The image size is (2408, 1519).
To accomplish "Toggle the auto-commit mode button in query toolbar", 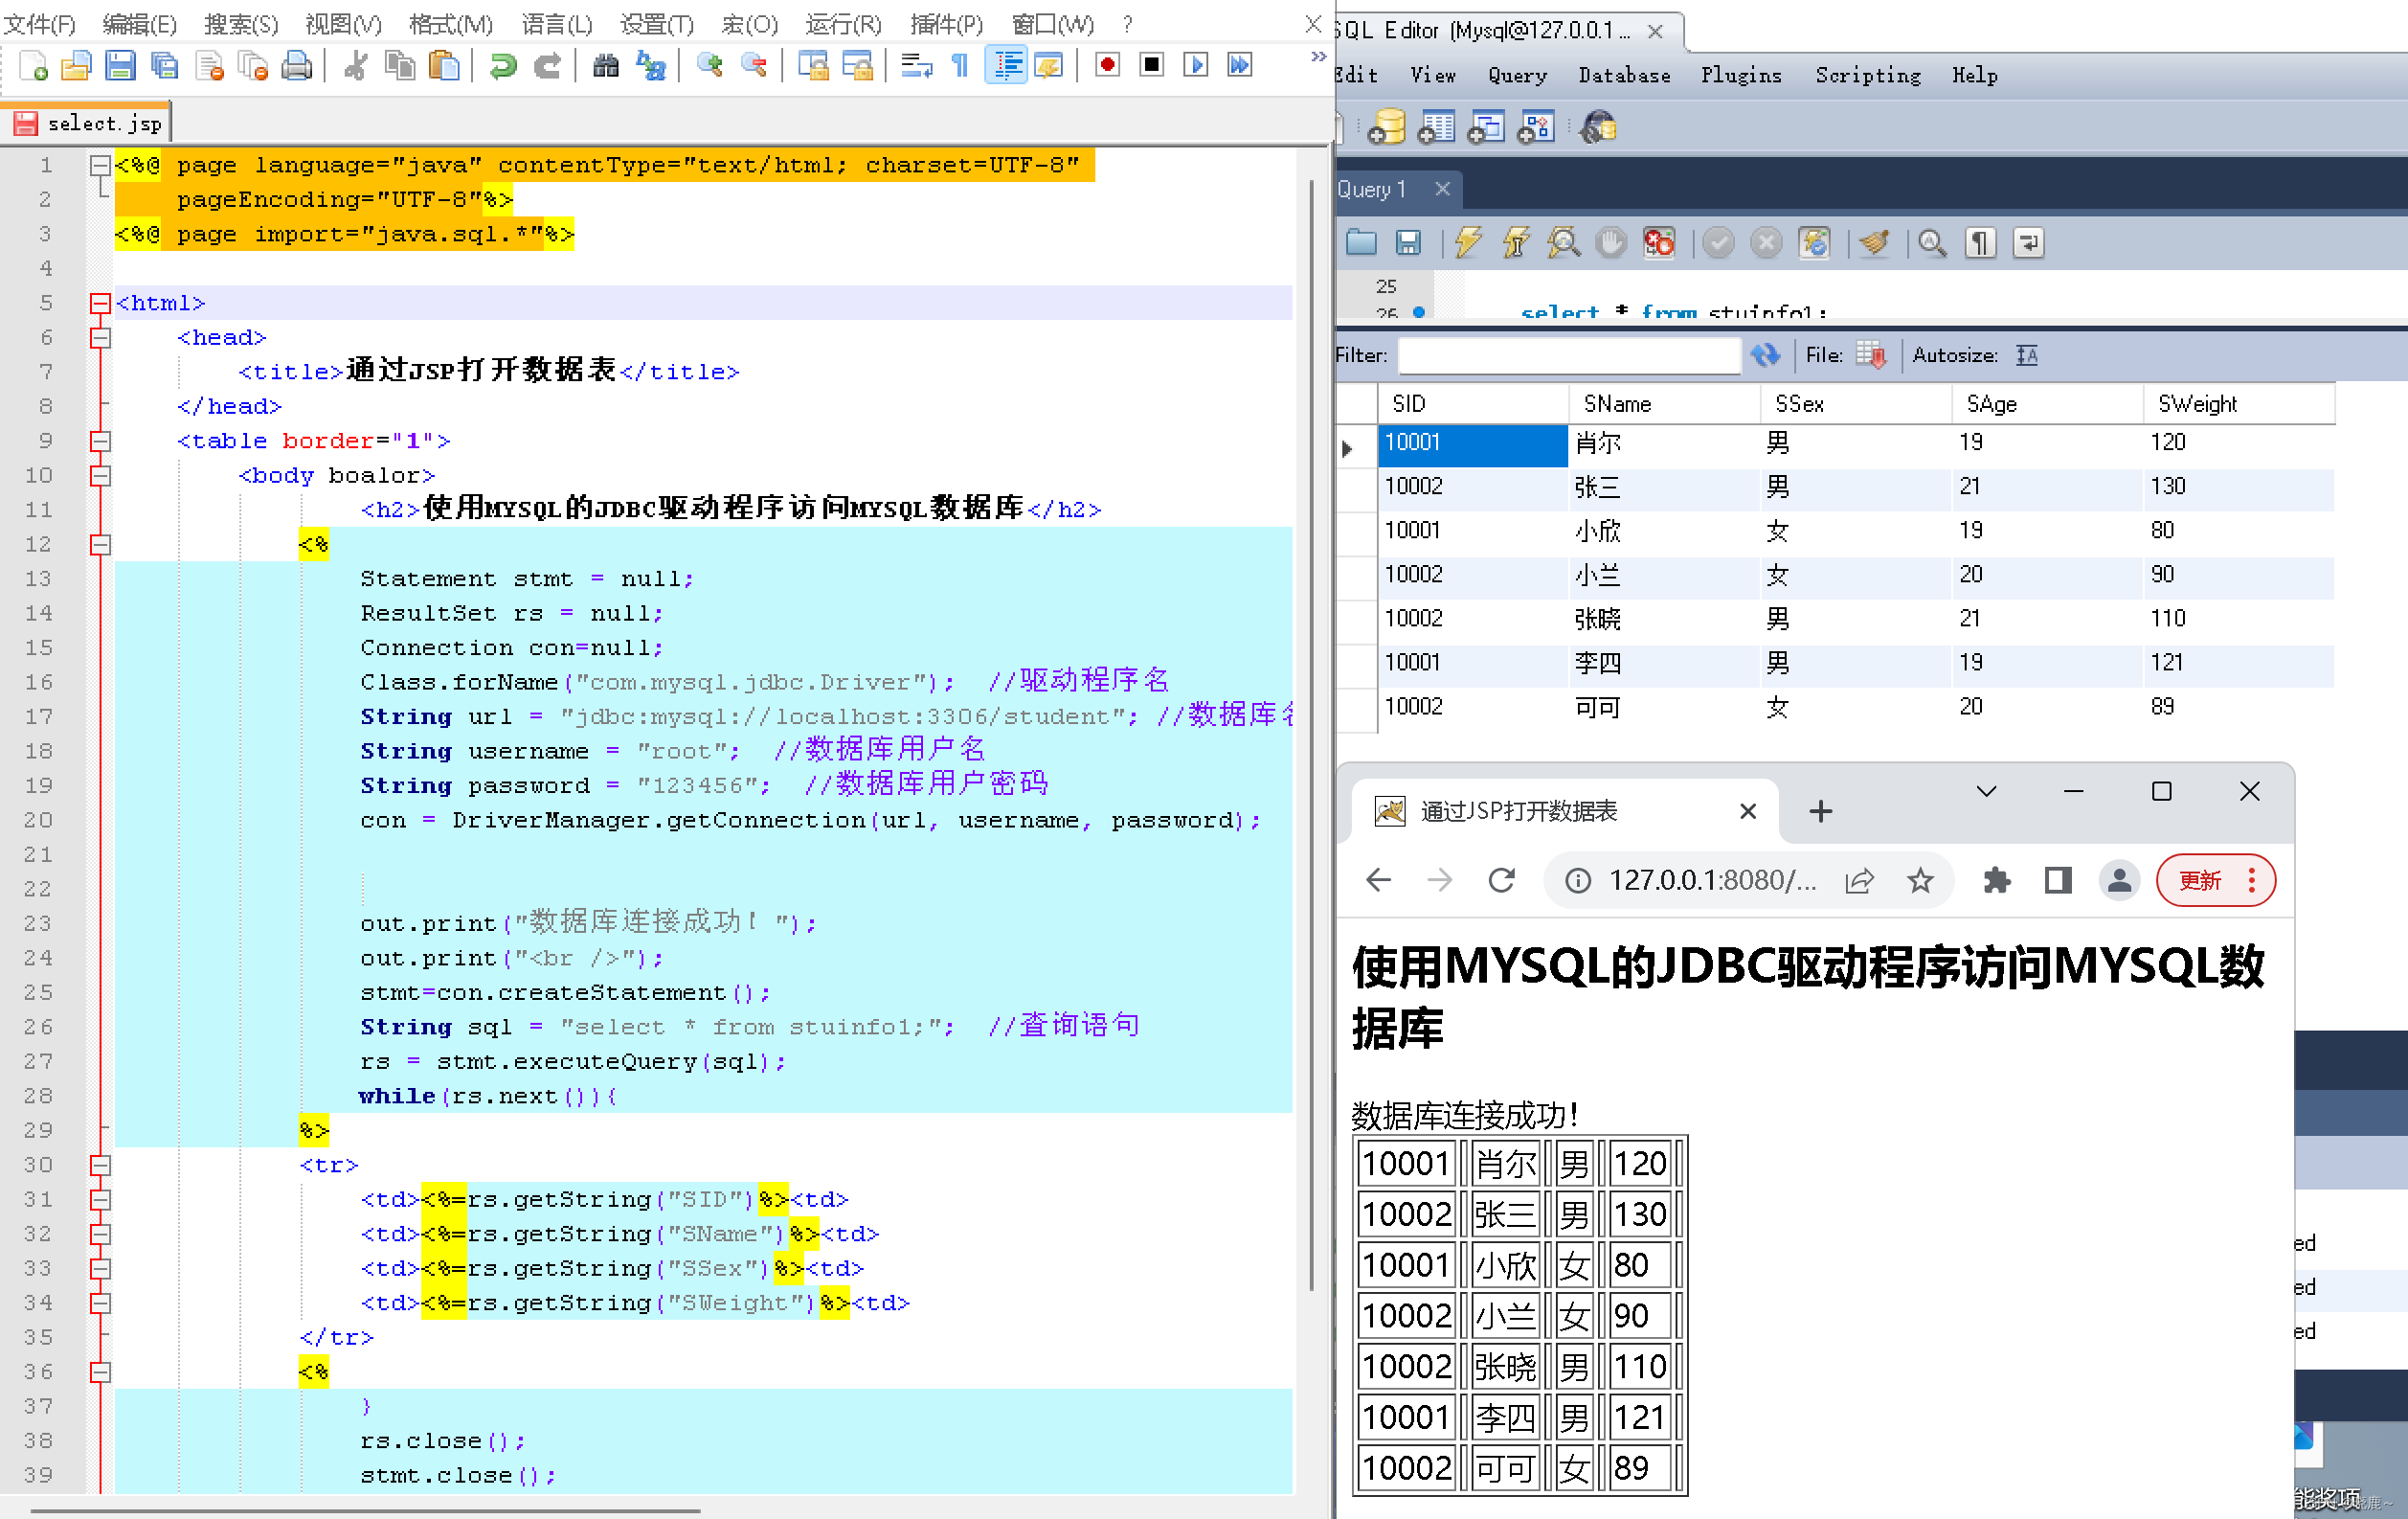I will tap(1813, 243).
